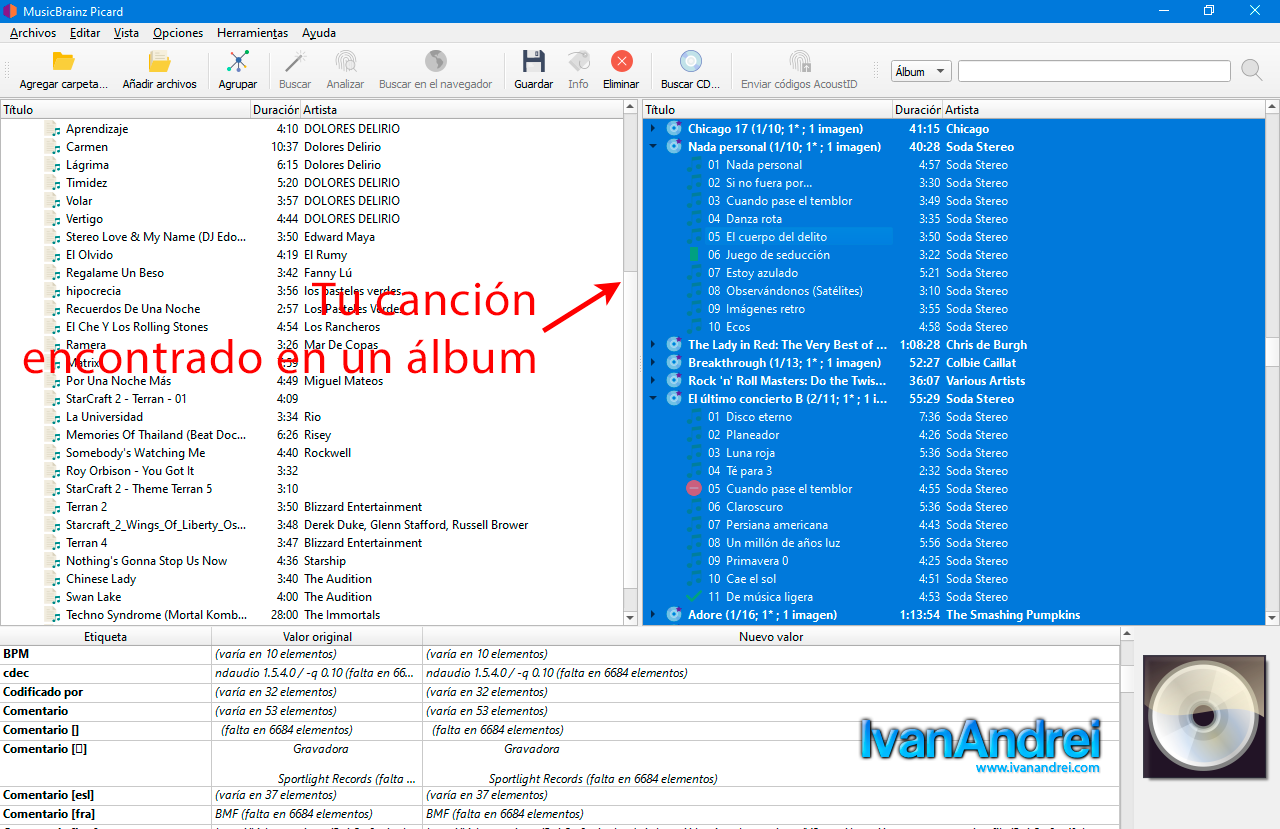Screen dimensions: 1280x829
Task: Click the Buscar wand icon
Action: tap(295, 61)
